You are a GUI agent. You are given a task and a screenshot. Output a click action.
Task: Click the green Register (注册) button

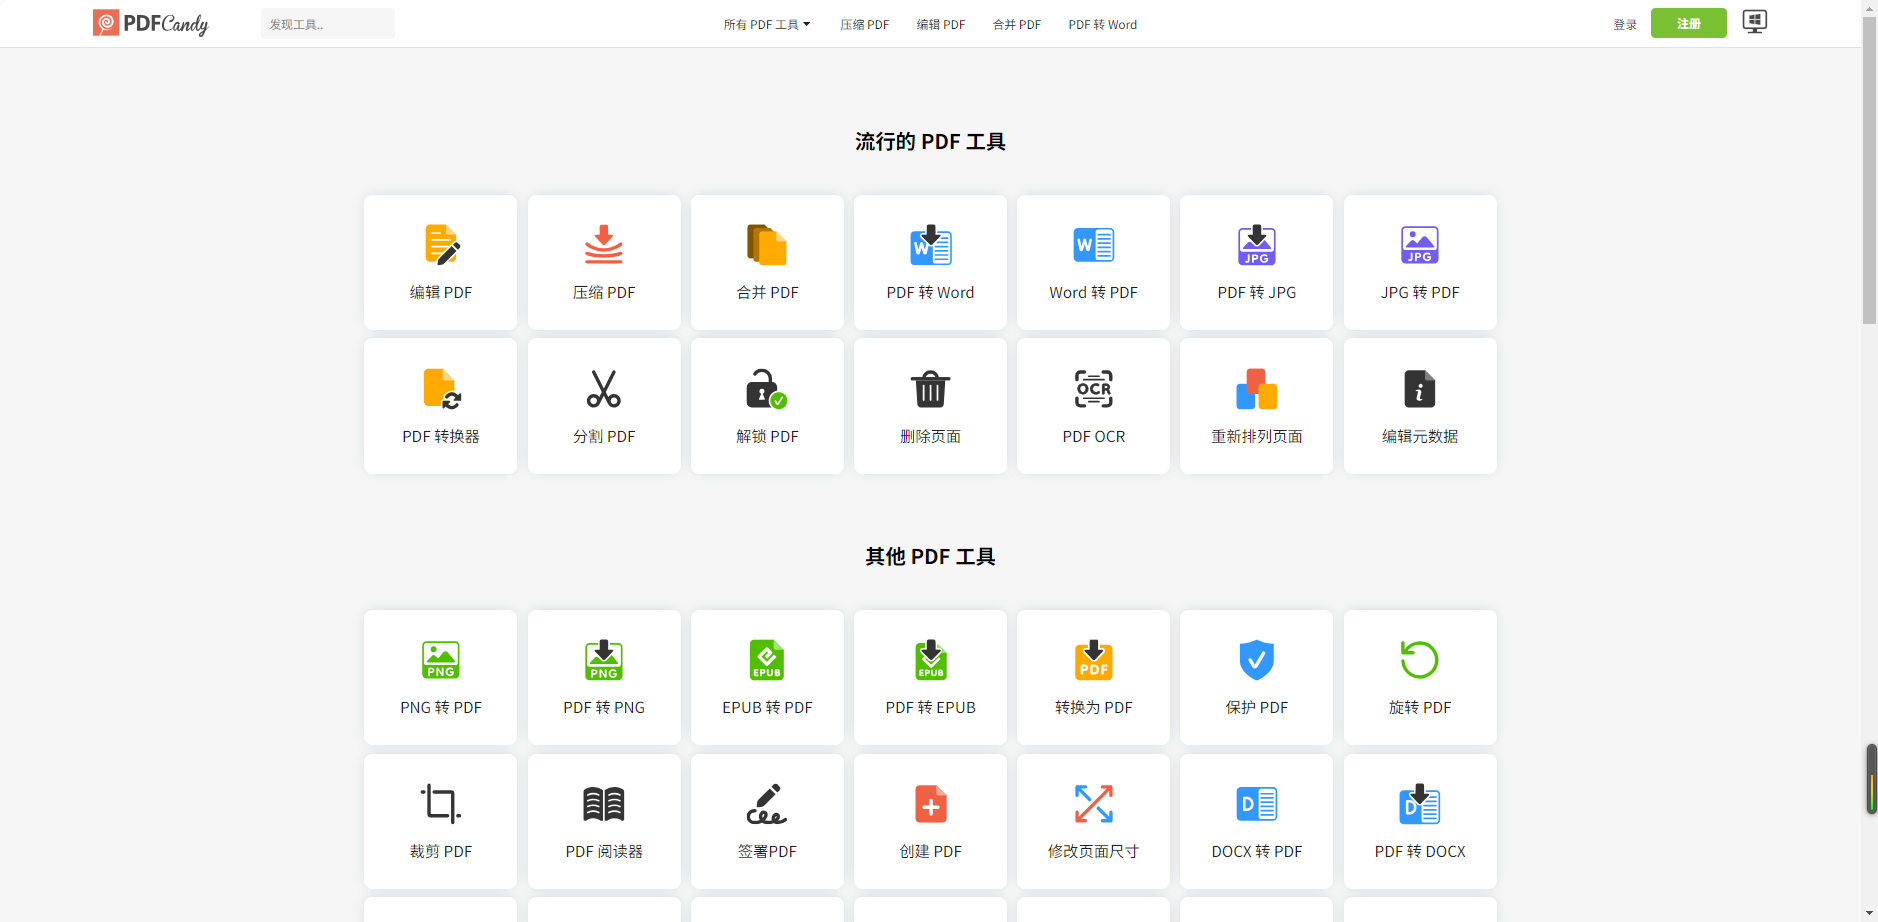(x=1688, y=23)
